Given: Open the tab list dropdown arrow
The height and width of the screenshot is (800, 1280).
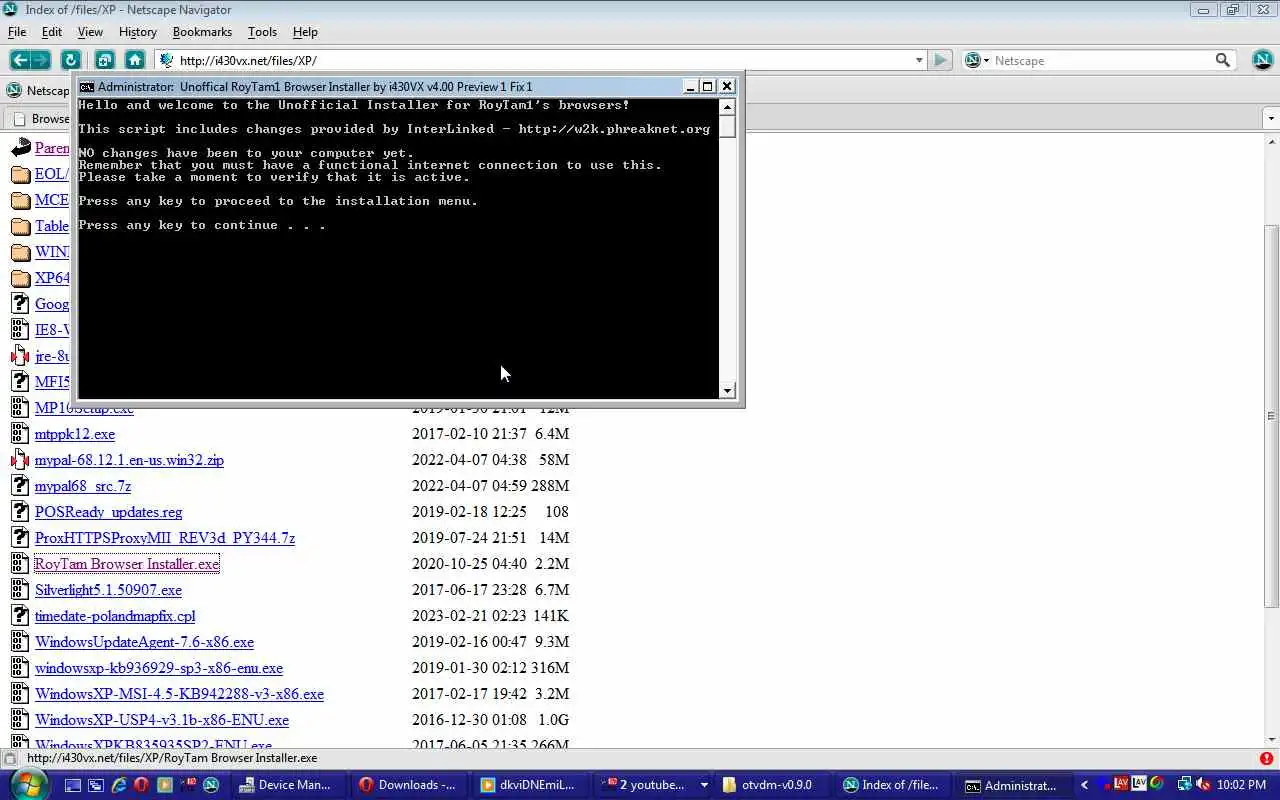Looking at the screenshot, I should (x=1271, y=118).
